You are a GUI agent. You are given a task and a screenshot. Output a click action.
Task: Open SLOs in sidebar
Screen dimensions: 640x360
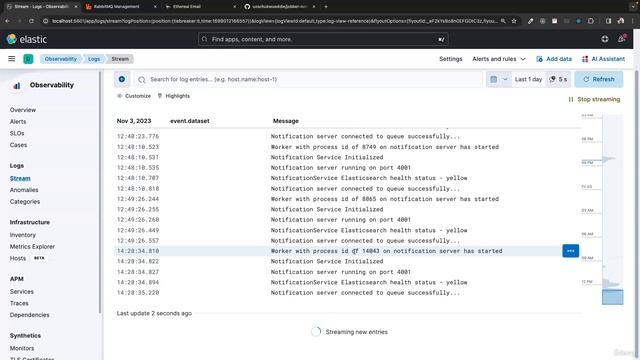(17, 133)
